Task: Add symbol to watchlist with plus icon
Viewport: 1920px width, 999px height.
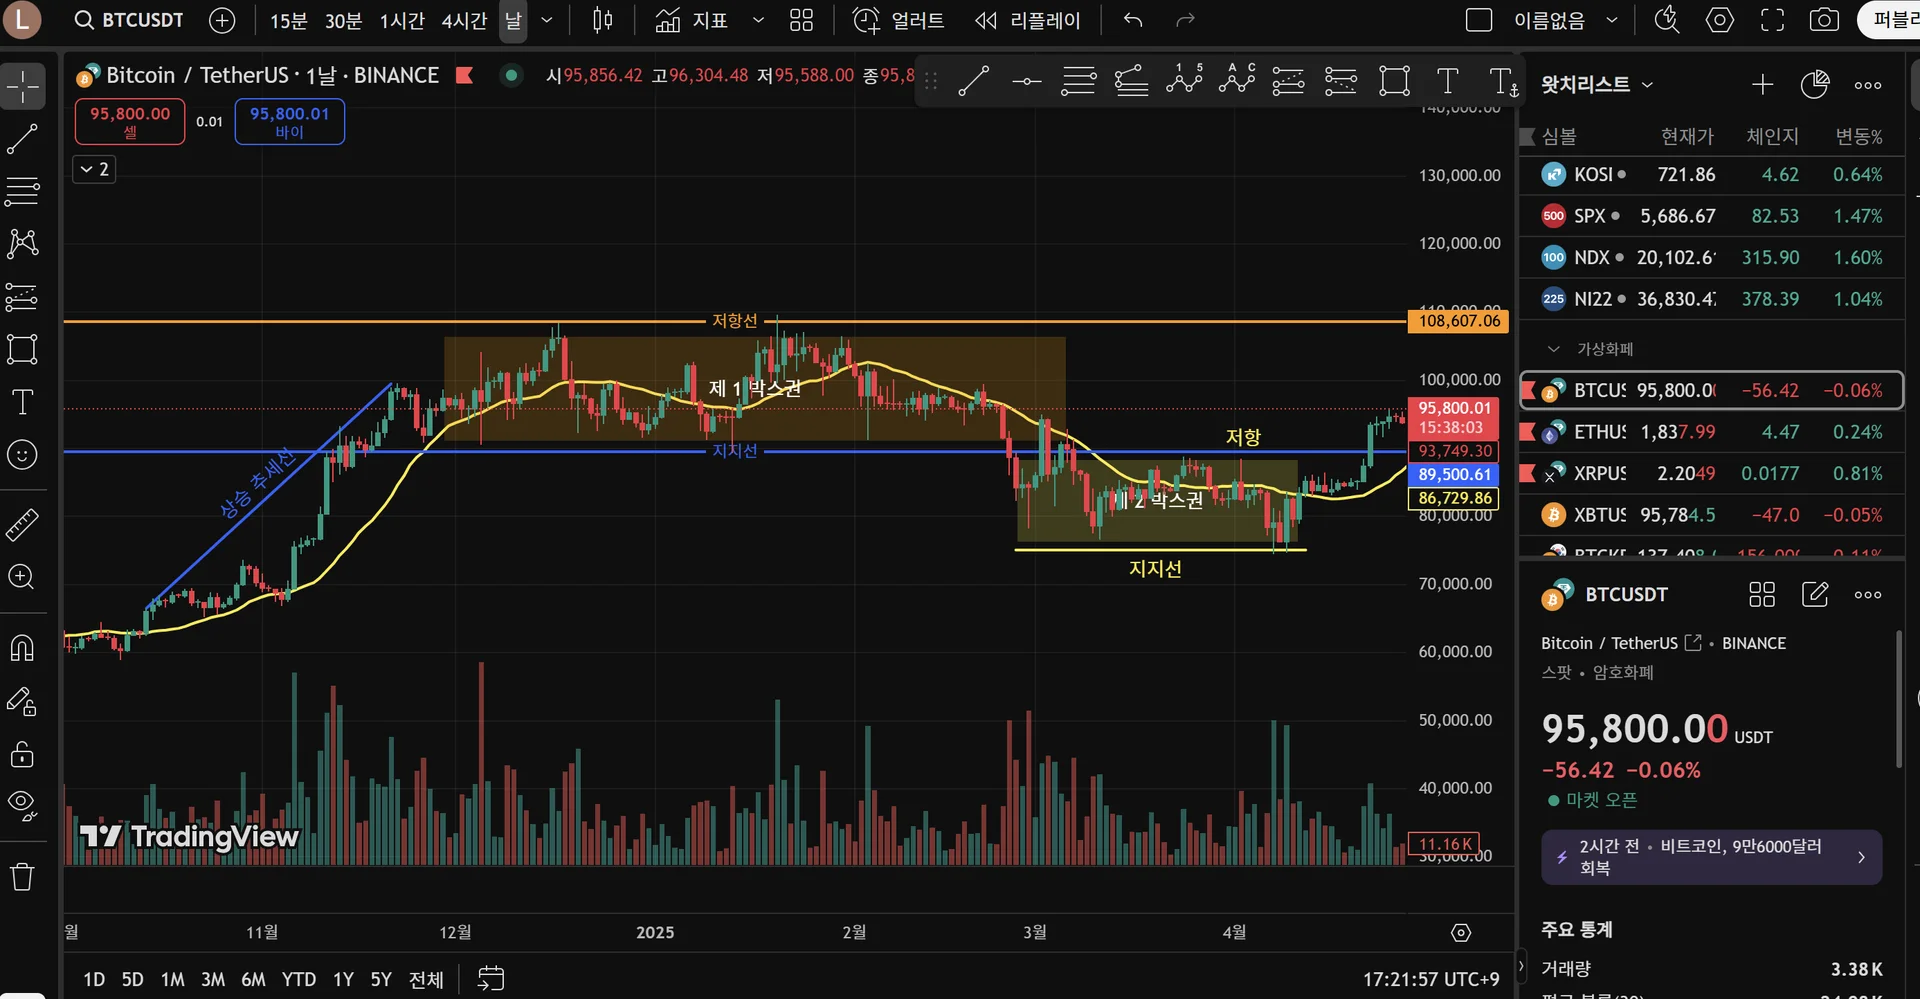Action: pyautogui.click(x=1762, y=85)
